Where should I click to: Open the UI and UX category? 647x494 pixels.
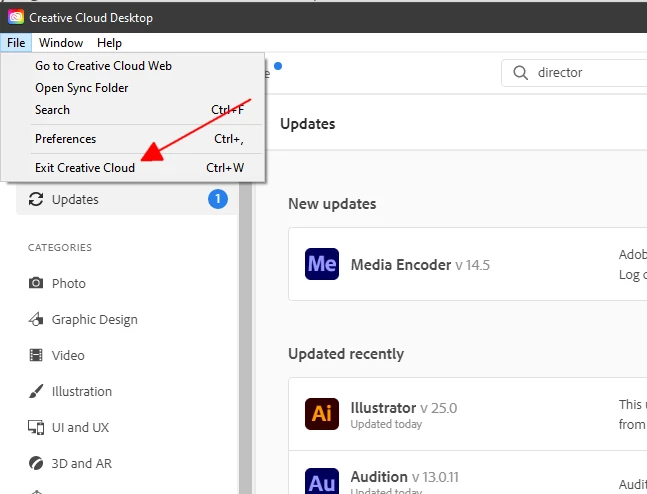[80, 427]
